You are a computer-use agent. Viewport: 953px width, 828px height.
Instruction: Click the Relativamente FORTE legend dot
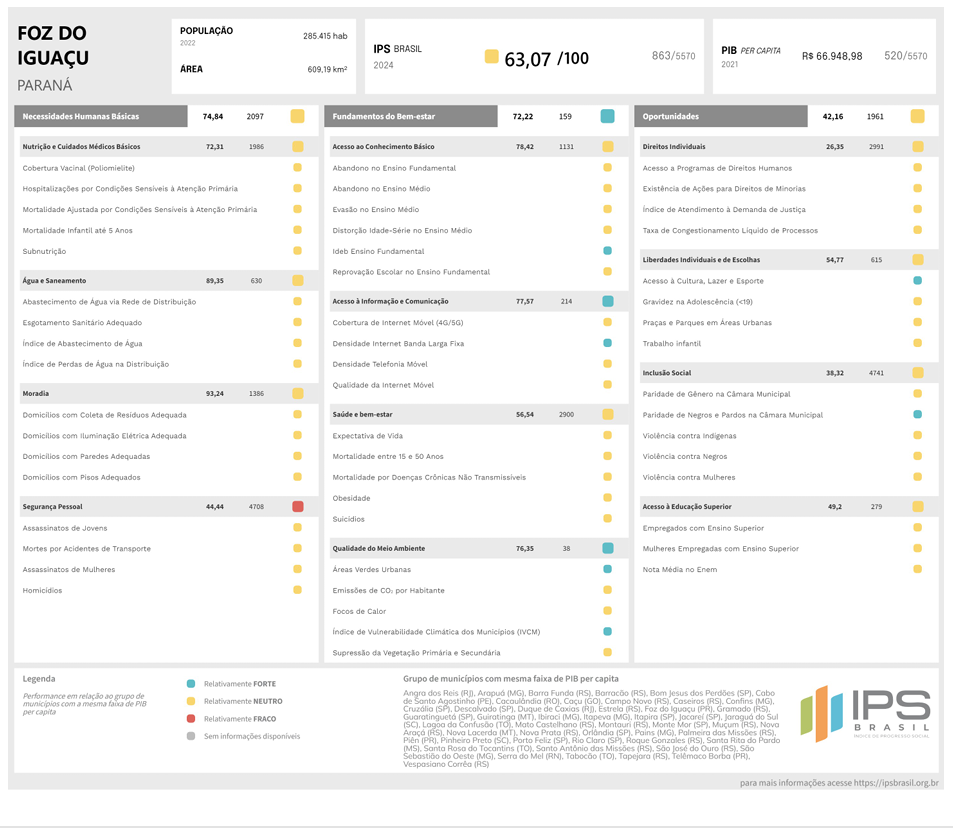[191, 684]
